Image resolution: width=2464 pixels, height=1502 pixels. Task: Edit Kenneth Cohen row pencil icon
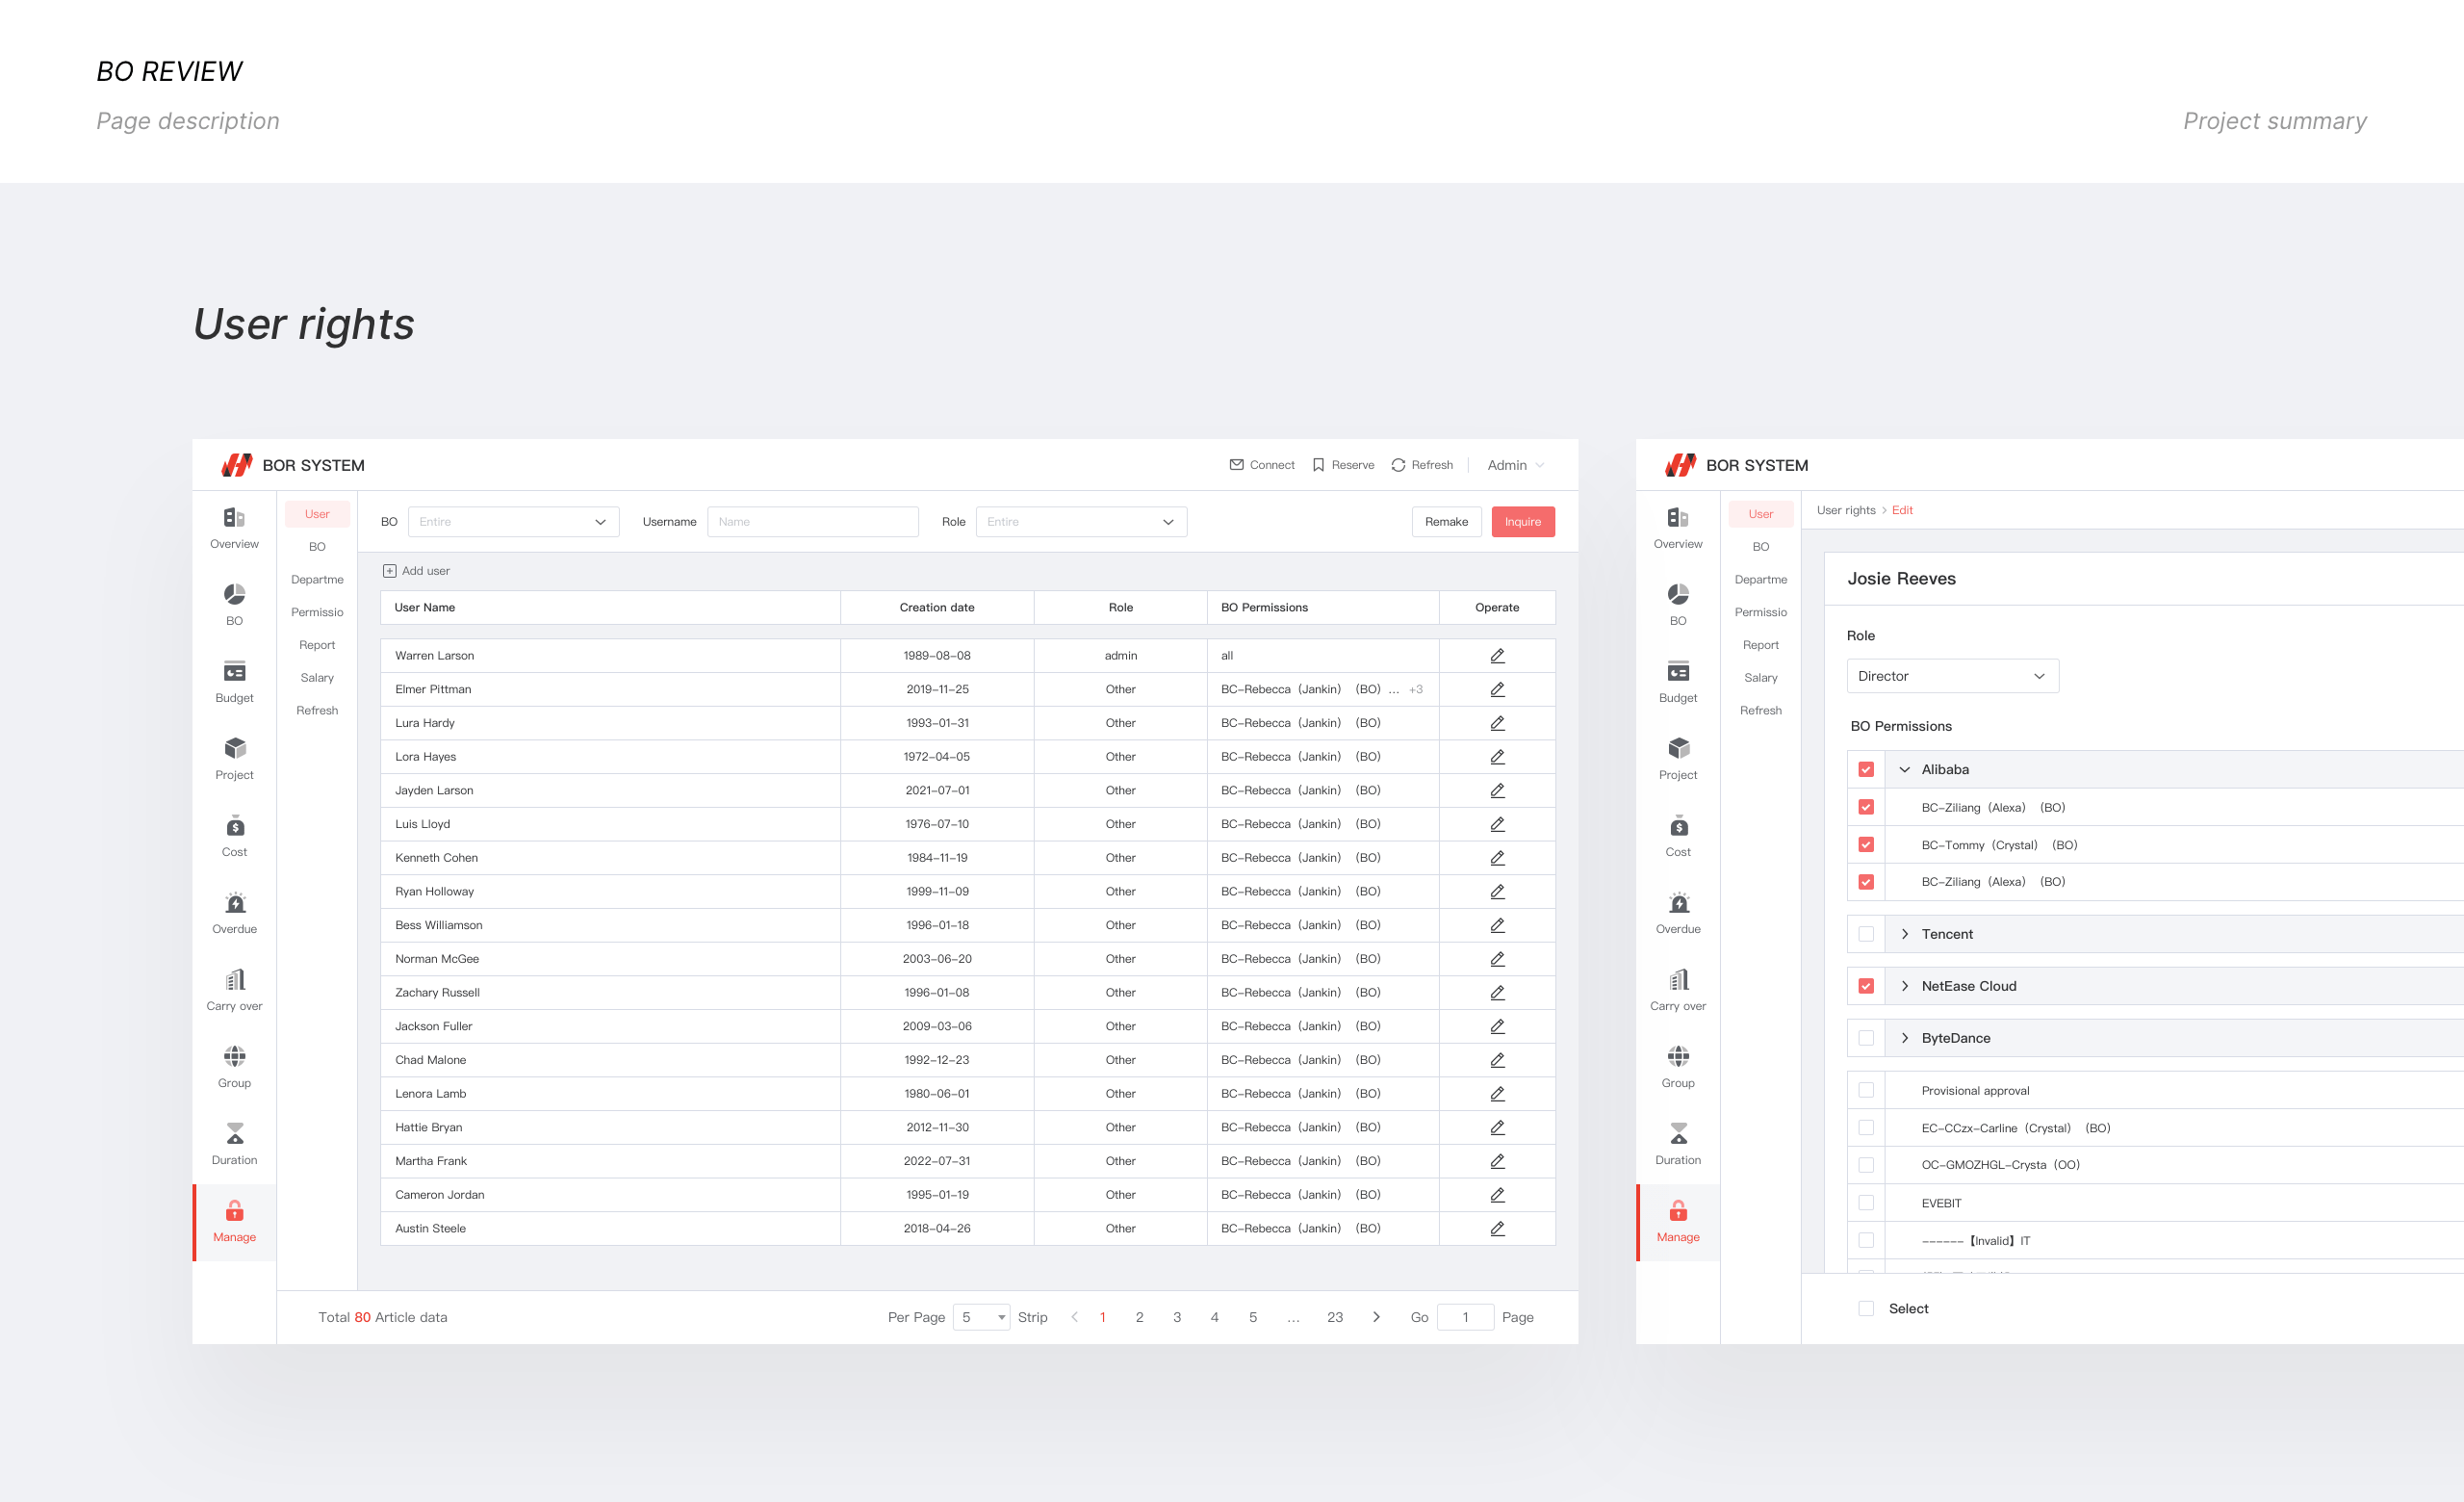[1497, 858]
